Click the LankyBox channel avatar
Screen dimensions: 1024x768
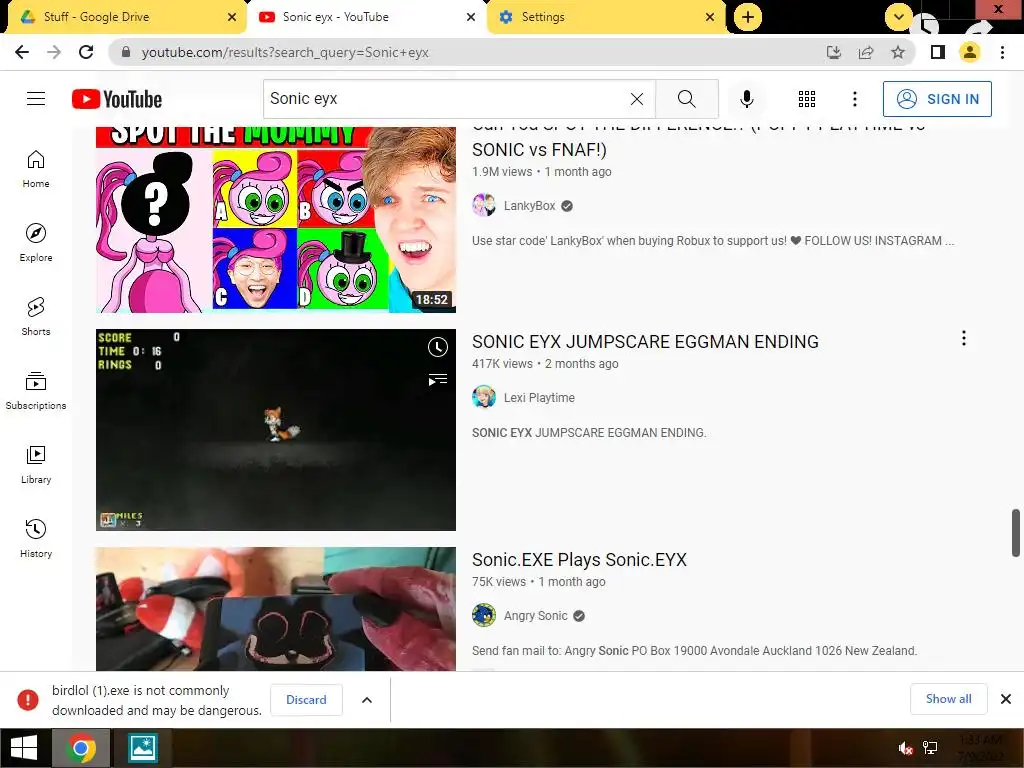point(484,205)
